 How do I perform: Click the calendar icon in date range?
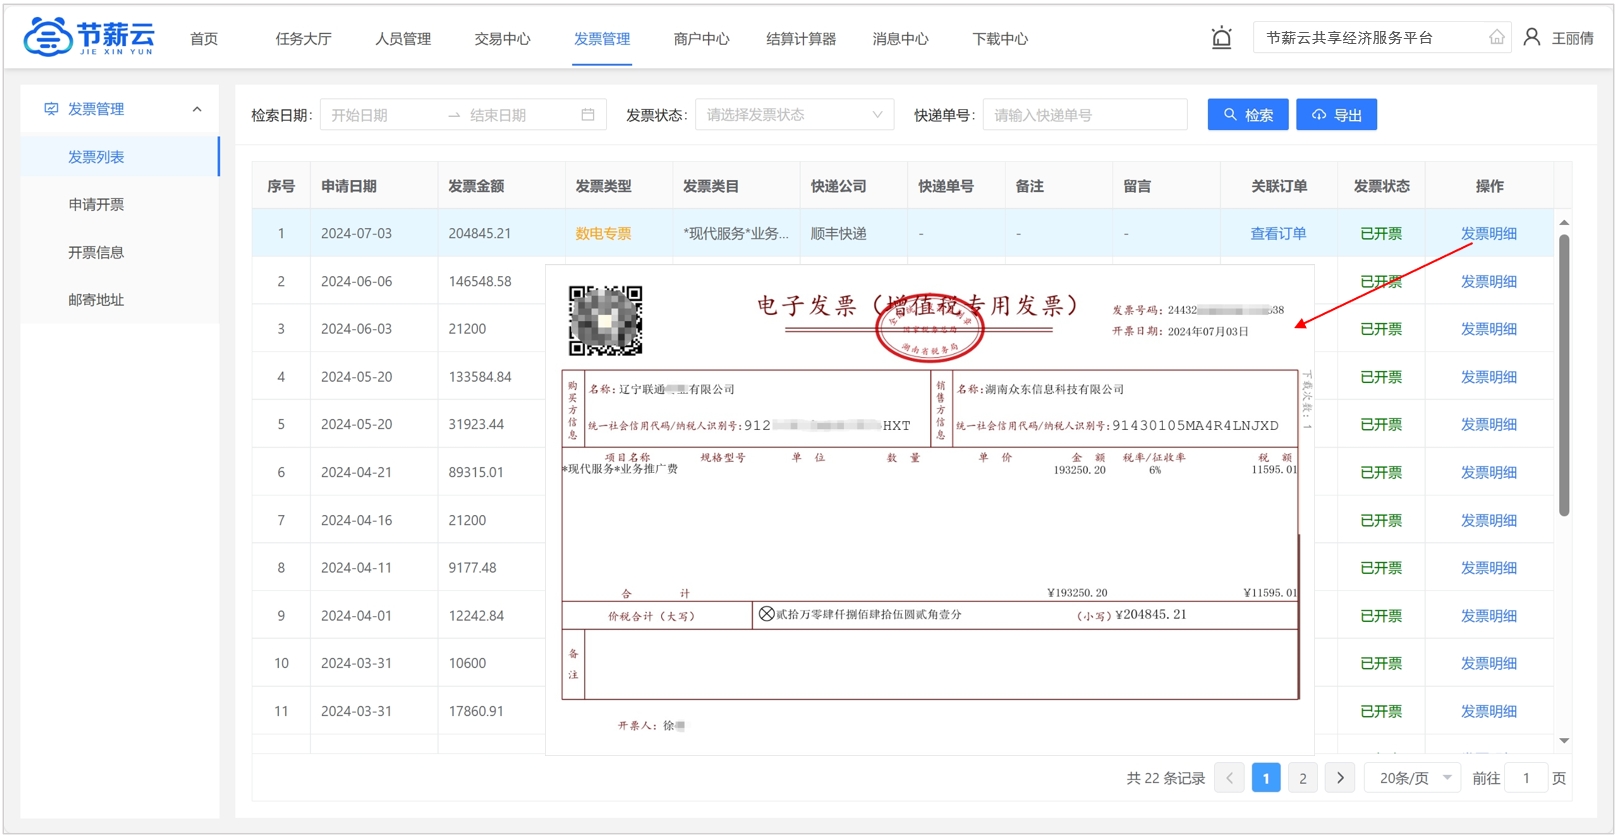tap(588, 115)
